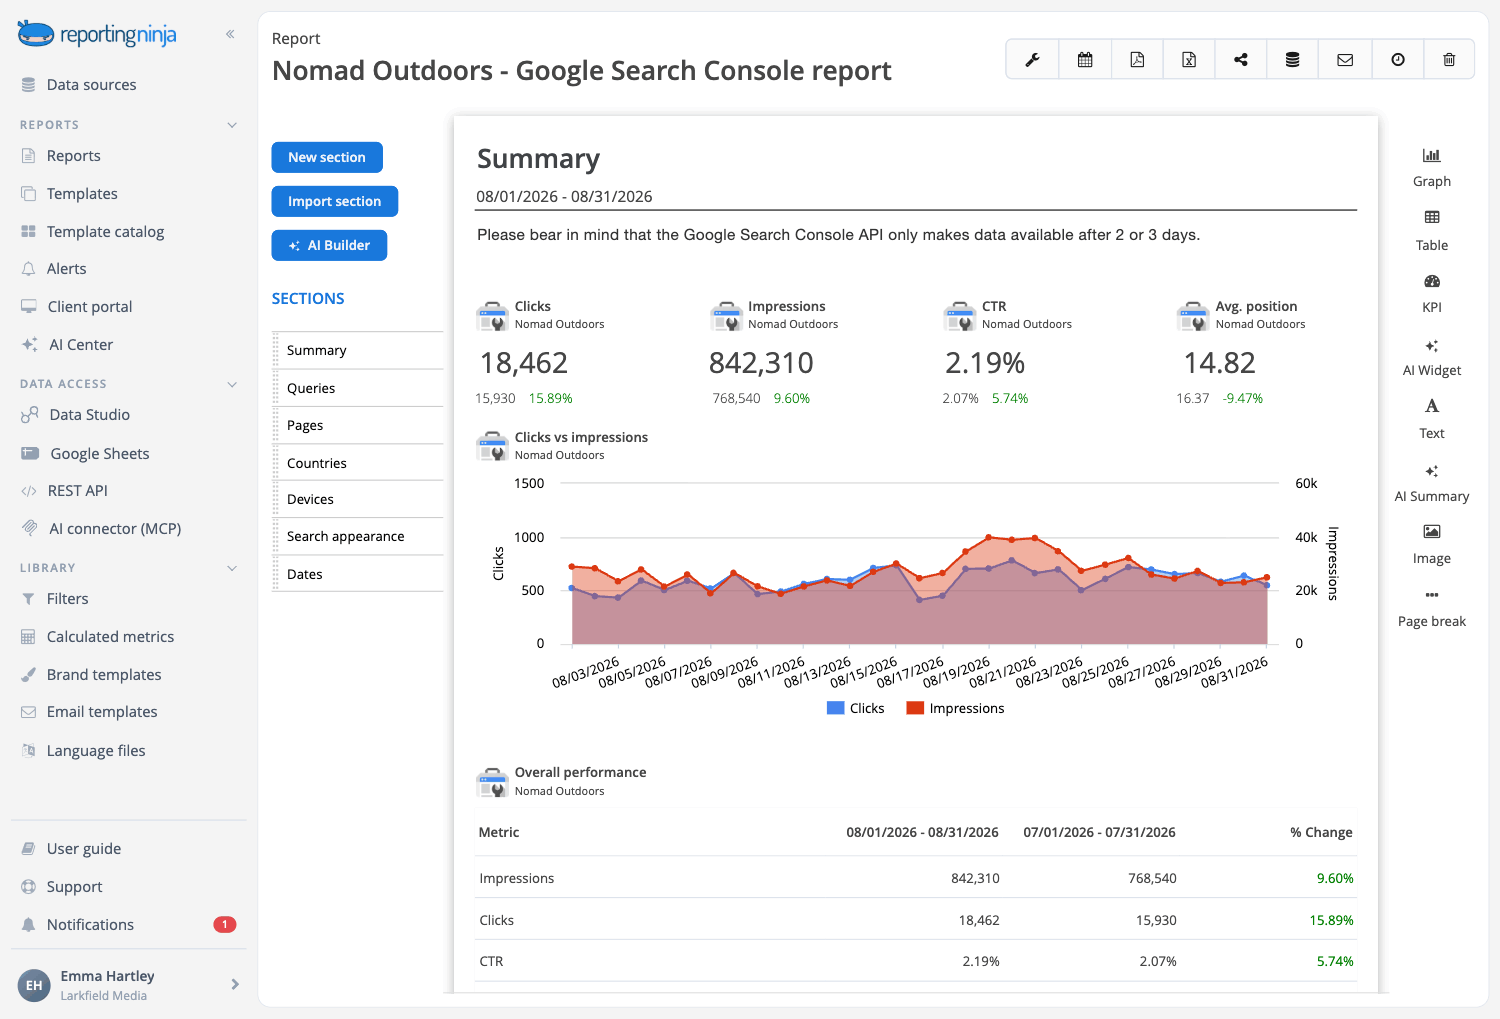
Task: Collapse the Data Access menu group
Action: tap(232, 384)
